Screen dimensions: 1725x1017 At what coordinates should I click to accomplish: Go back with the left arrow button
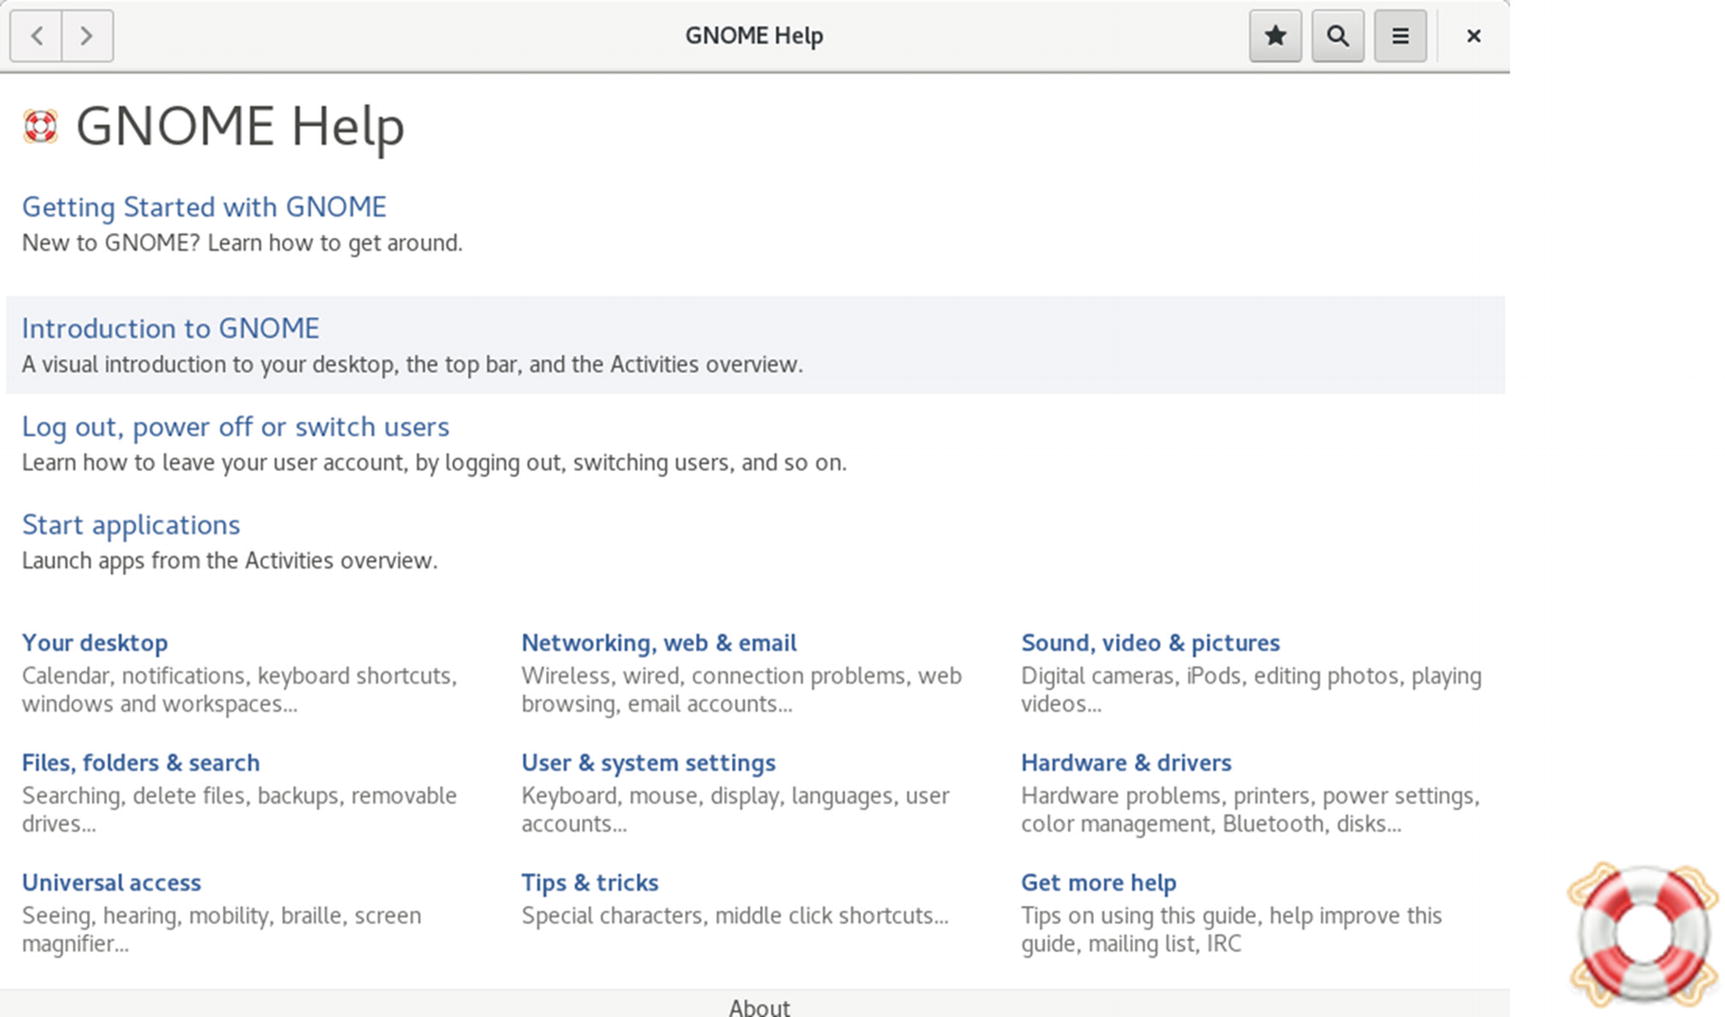coord(37,36)
